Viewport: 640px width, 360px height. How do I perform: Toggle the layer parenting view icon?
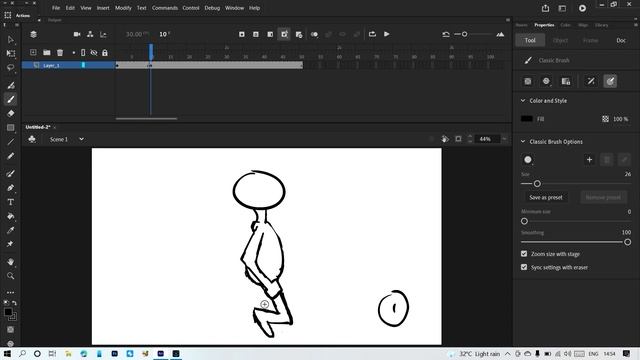pos(90,34)
